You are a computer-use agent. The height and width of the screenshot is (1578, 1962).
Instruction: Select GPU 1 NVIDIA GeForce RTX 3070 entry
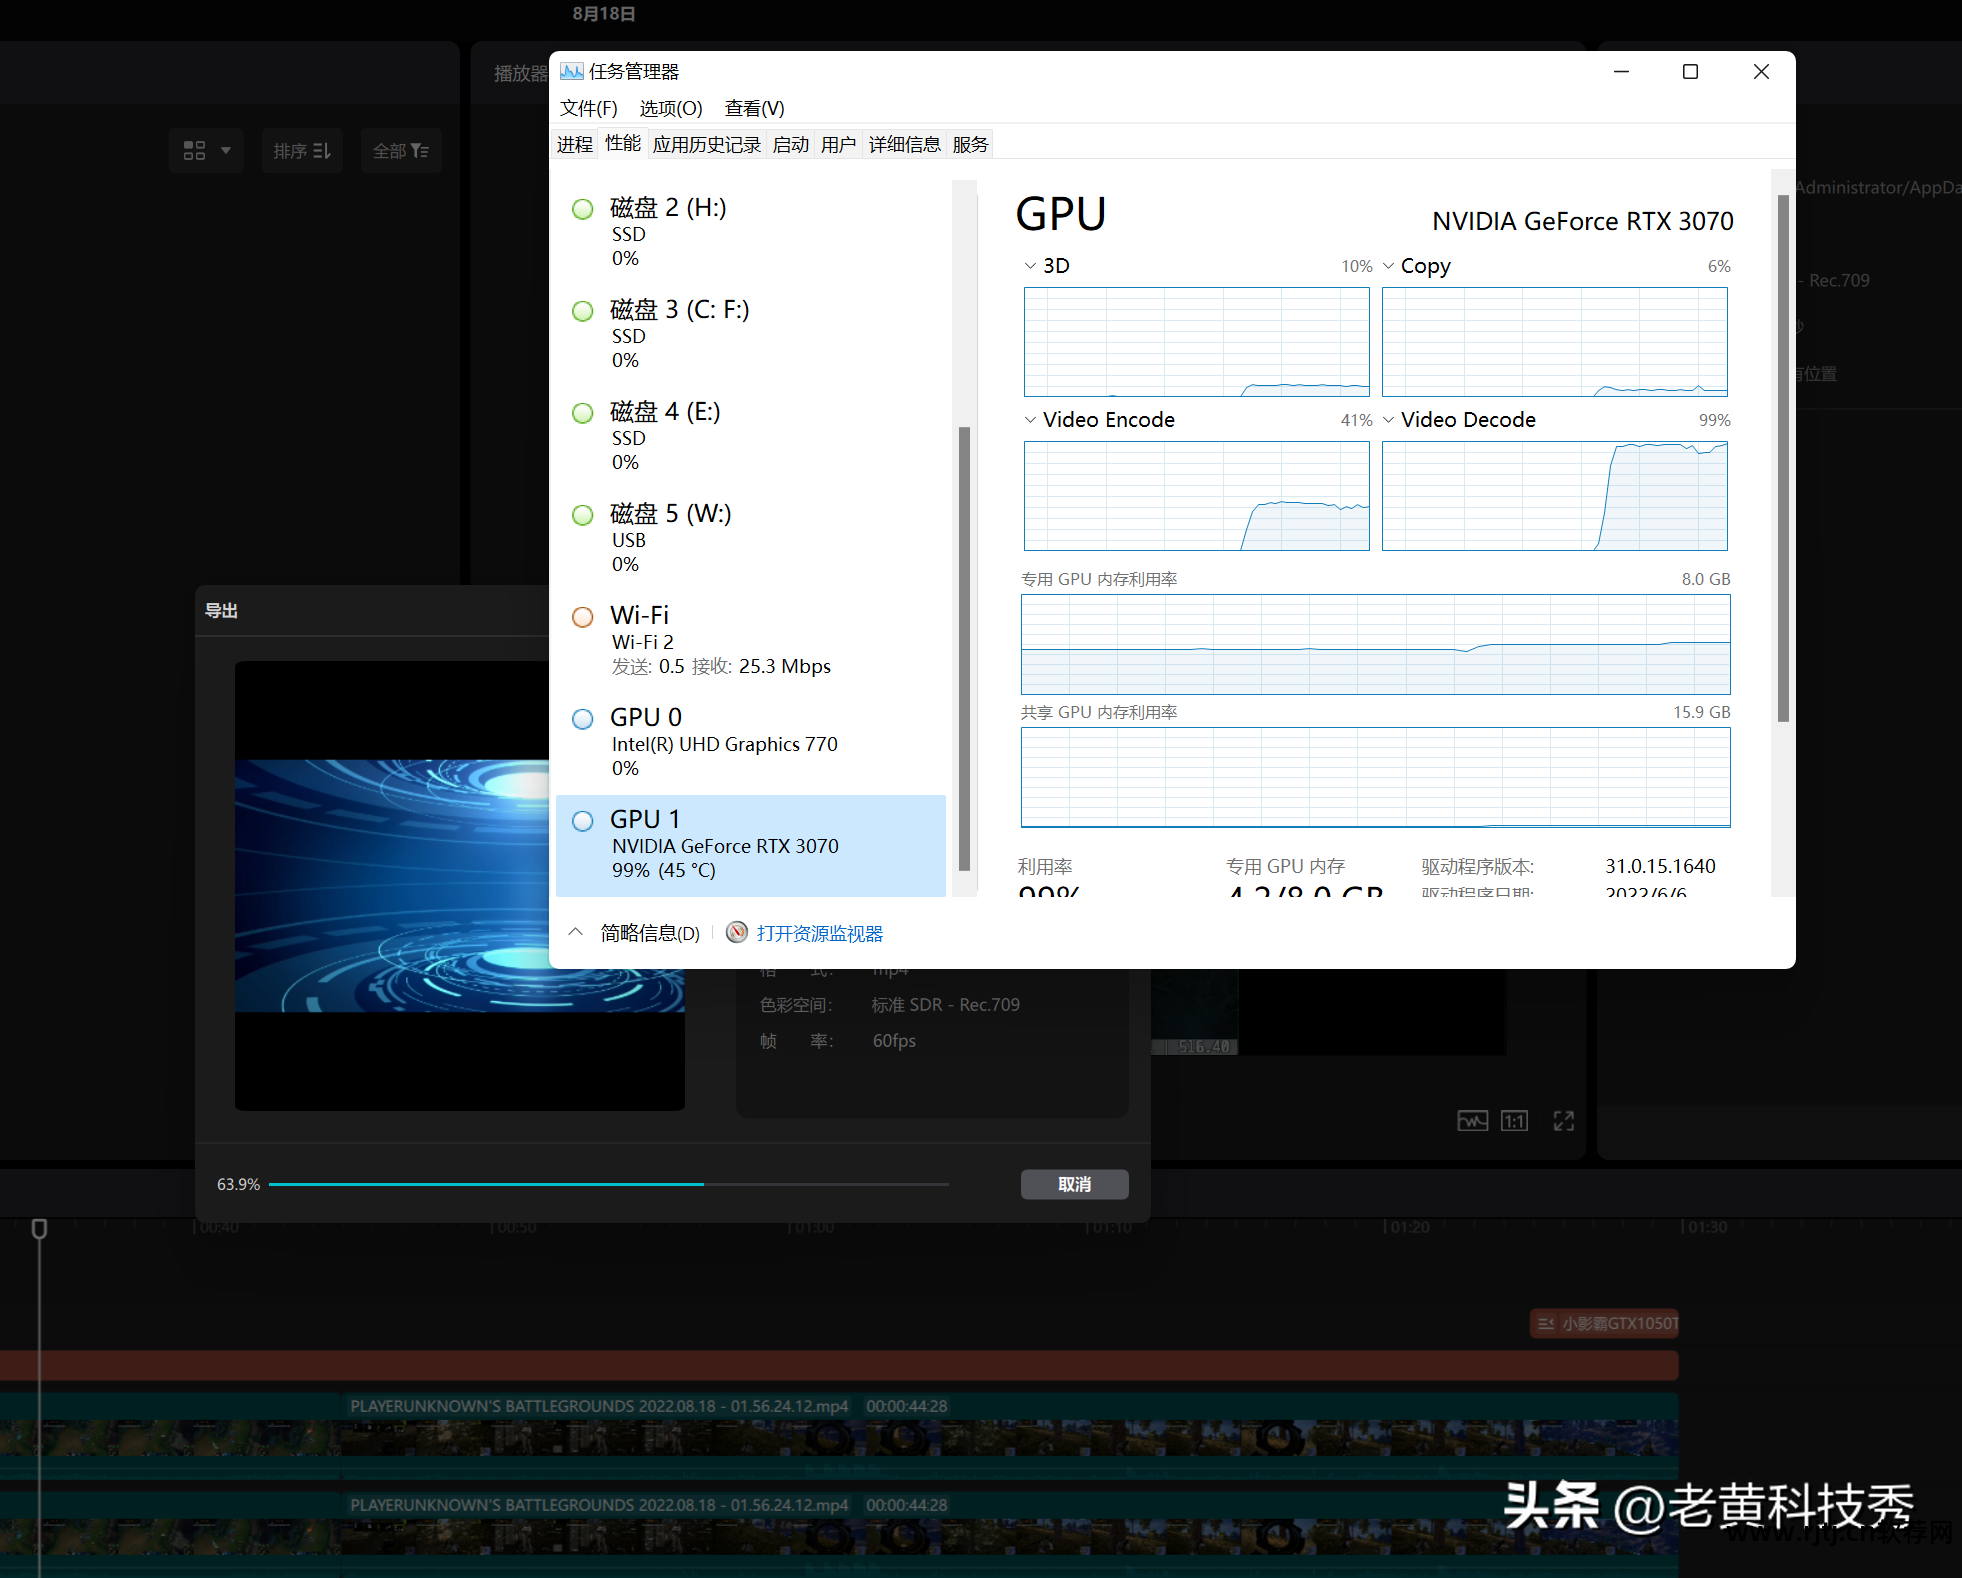point(751,845)
